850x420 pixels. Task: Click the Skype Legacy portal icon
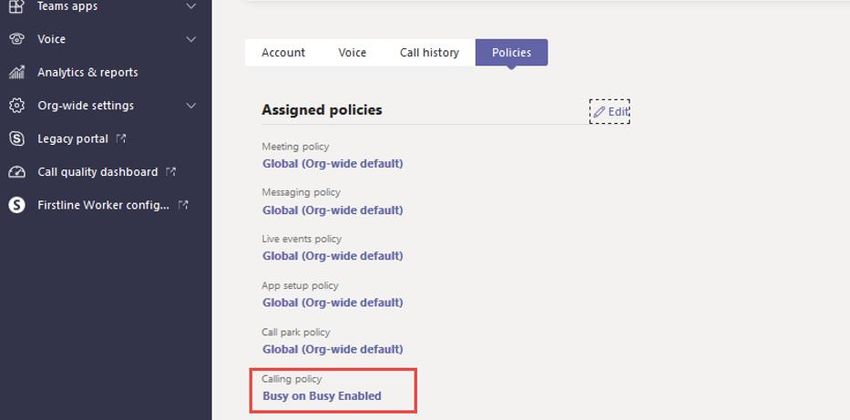[17, 139]
